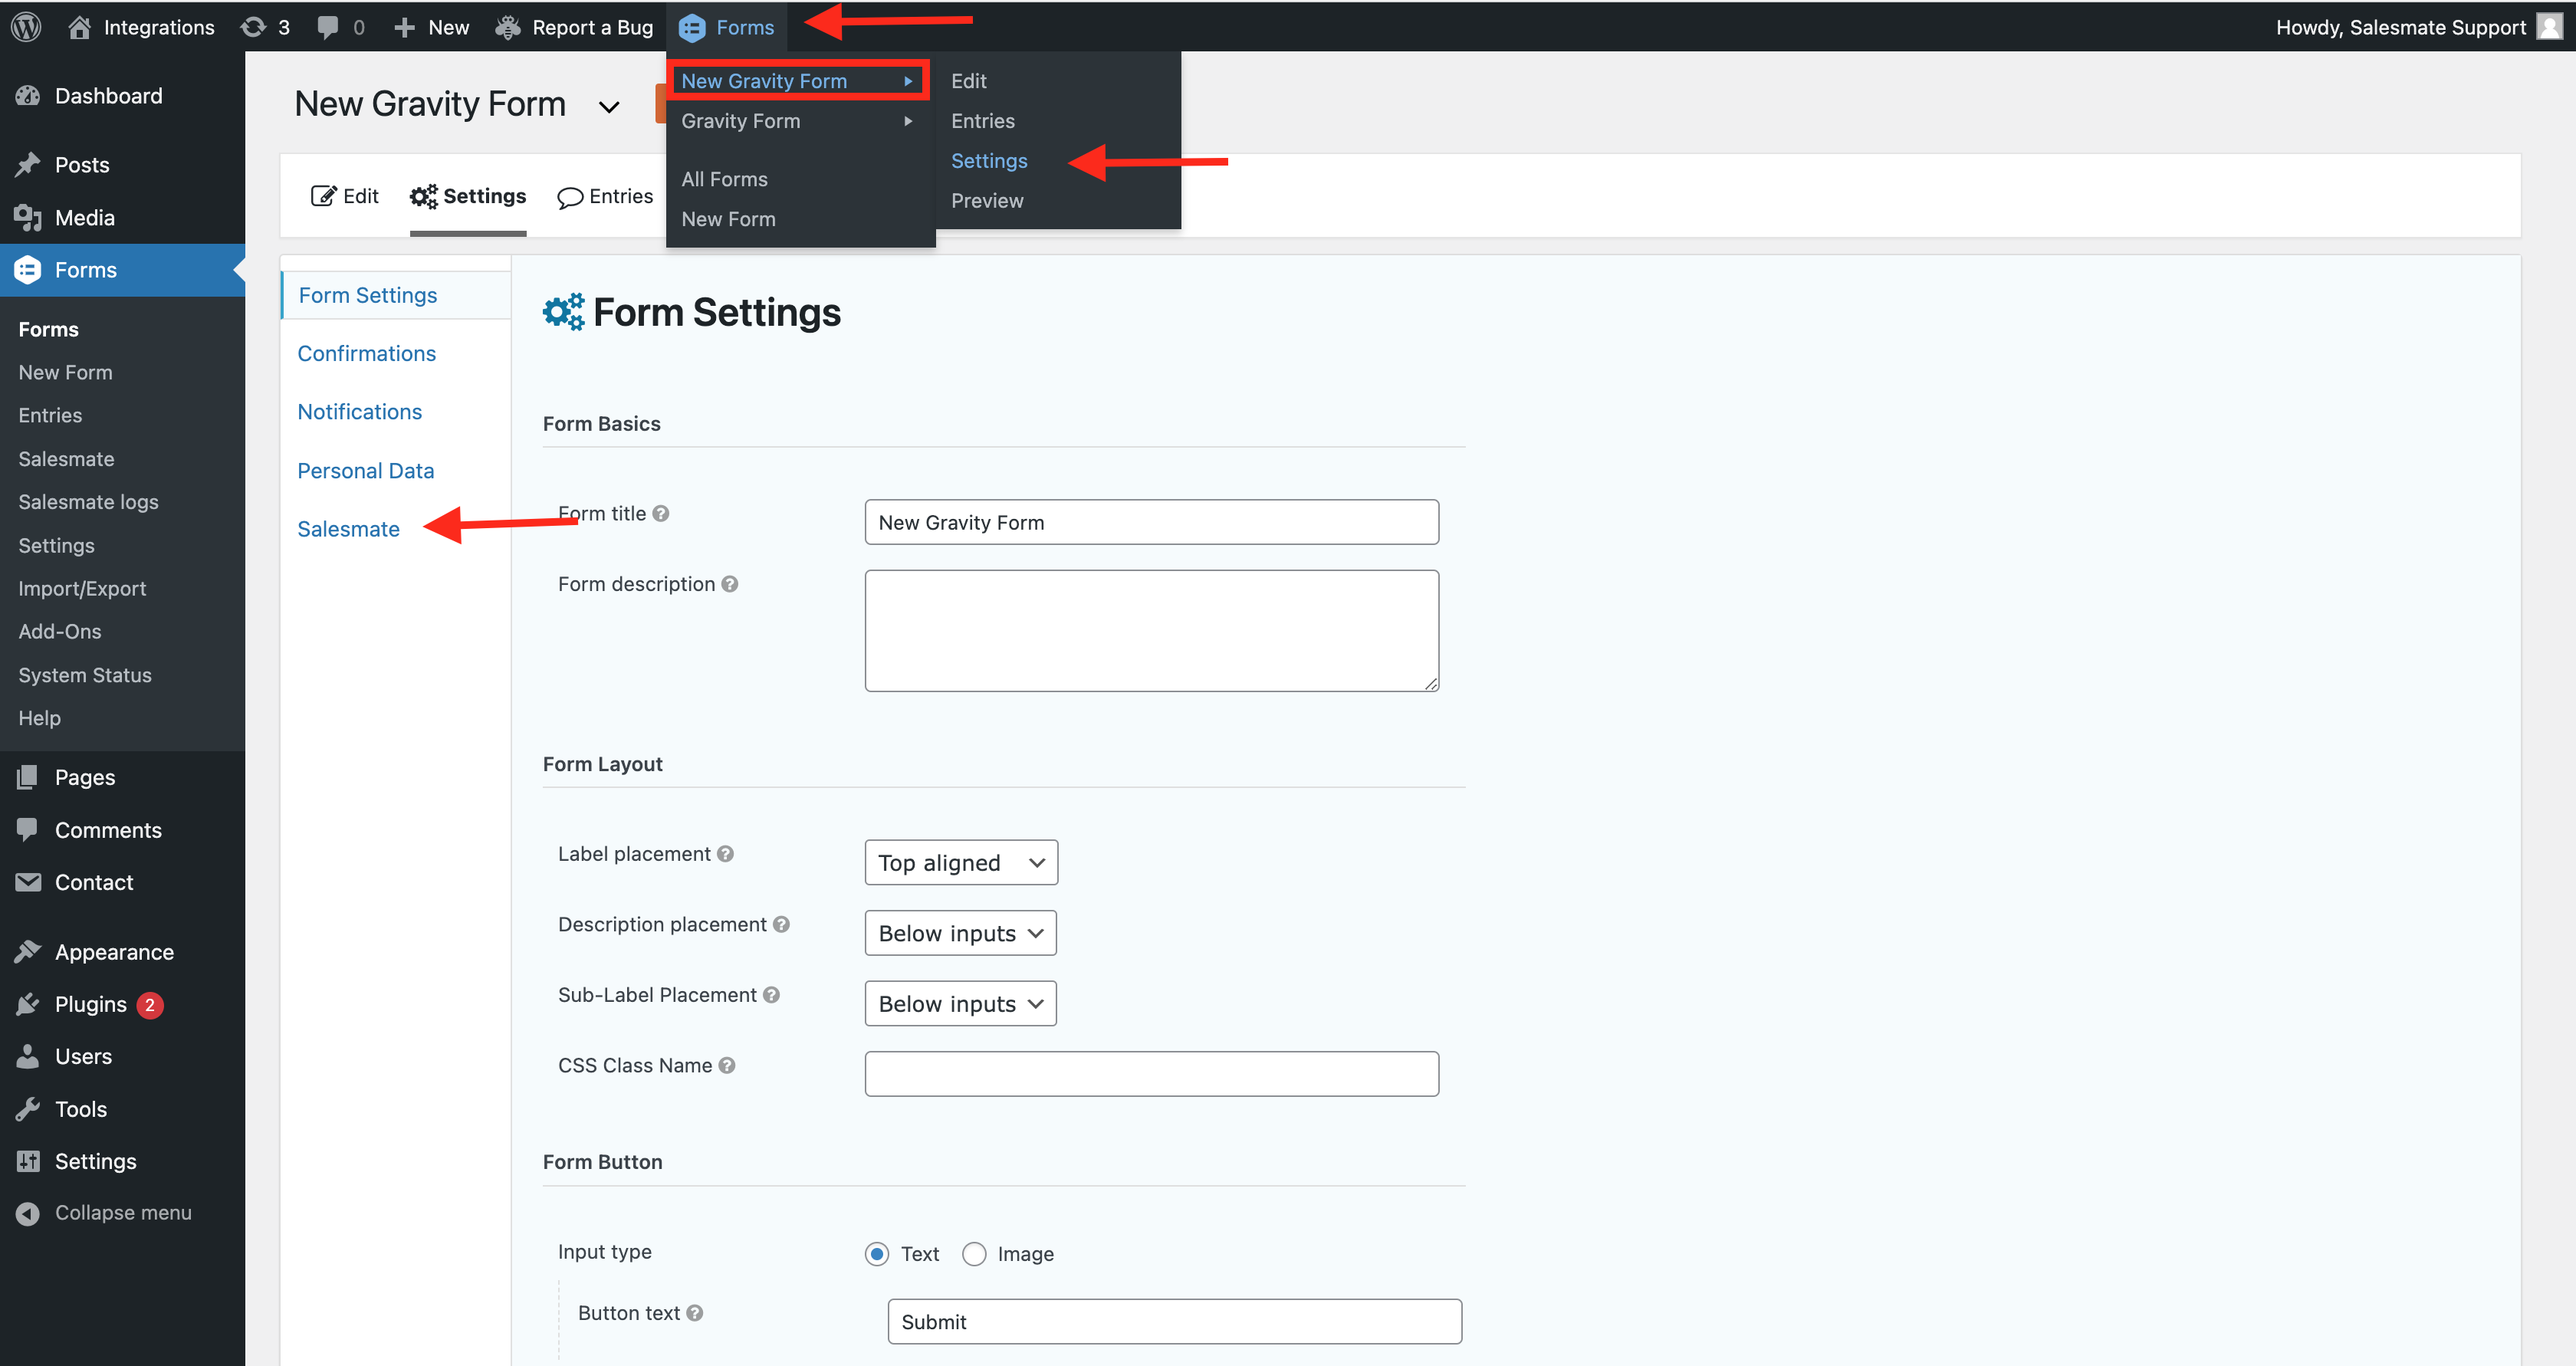The width and height of the screenshot is (2576, 1366).
Task: Click the Forms icon in the admin bar
Action: point(692,28)
